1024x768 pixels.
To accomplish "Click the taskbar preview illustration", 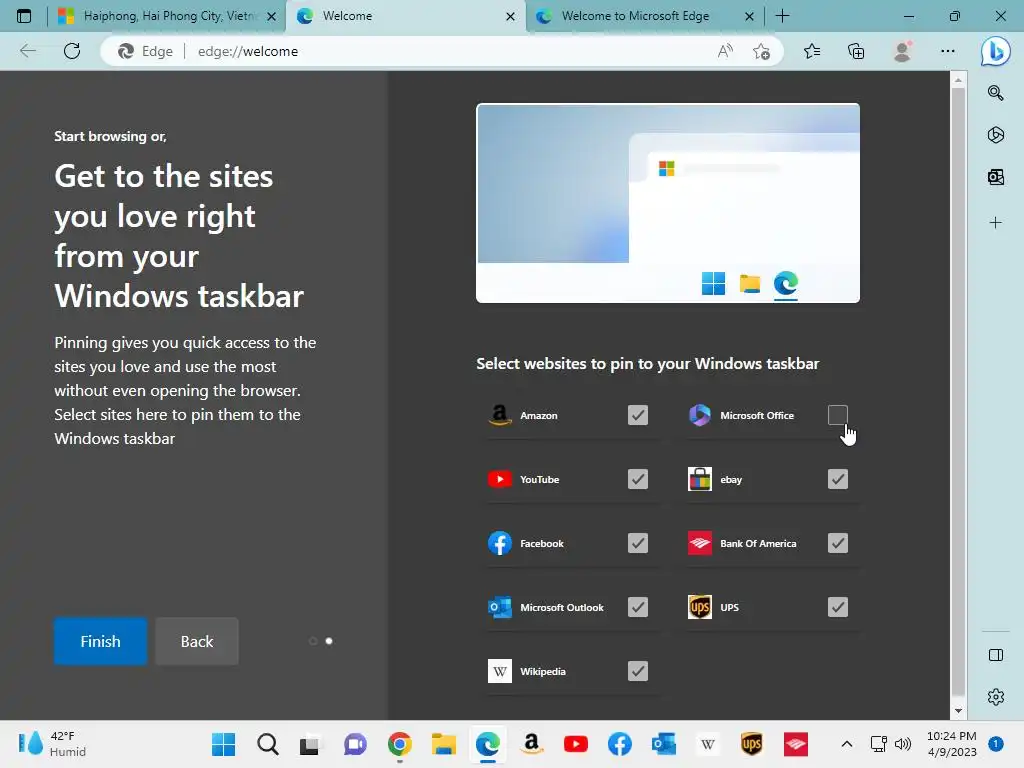I will 667,203.
